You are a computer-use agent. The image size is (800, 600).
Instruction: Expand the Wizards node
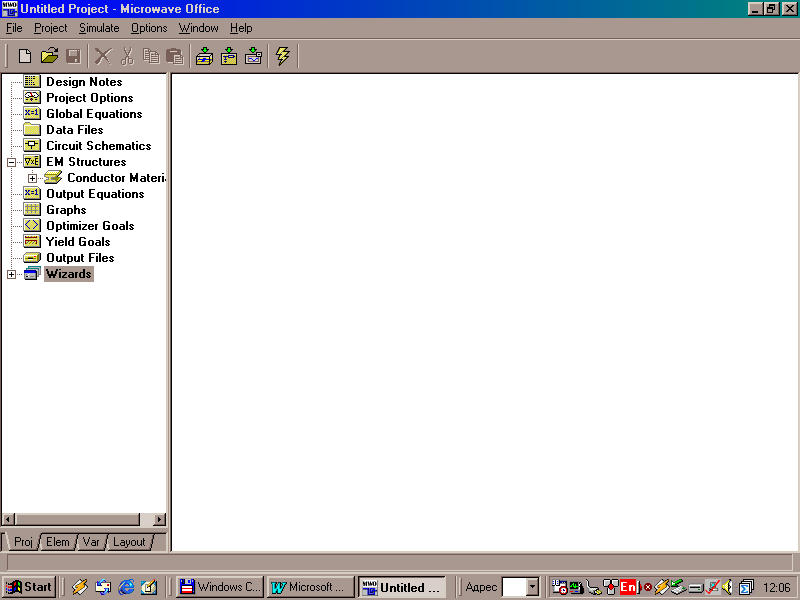(11, 274)
